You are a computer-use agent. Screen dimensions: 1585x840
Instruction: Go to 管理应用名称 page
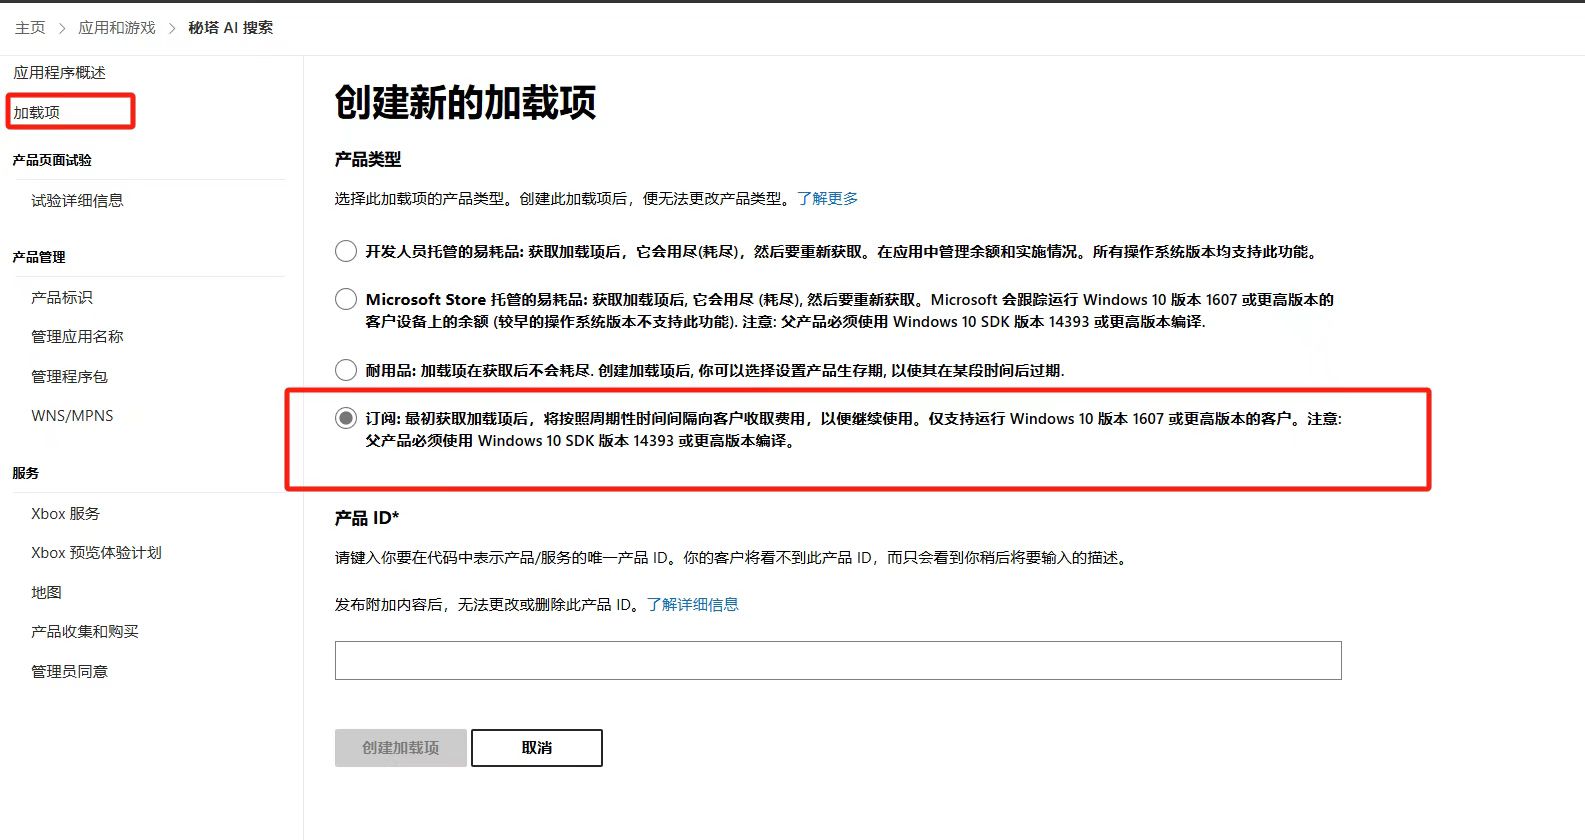pyautogui.click(x=77, y=337)
